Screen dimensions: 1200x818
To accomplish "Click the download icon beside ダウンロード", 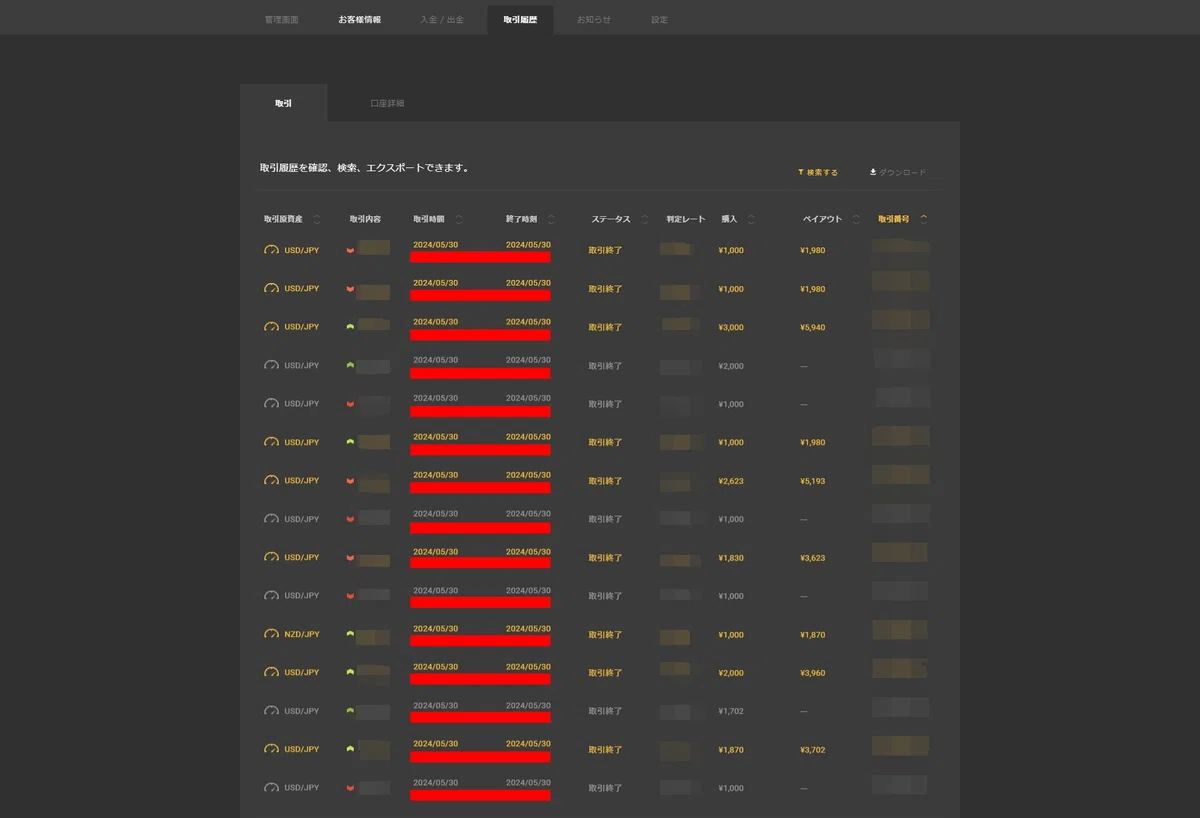I will click(x=873, y=172).
